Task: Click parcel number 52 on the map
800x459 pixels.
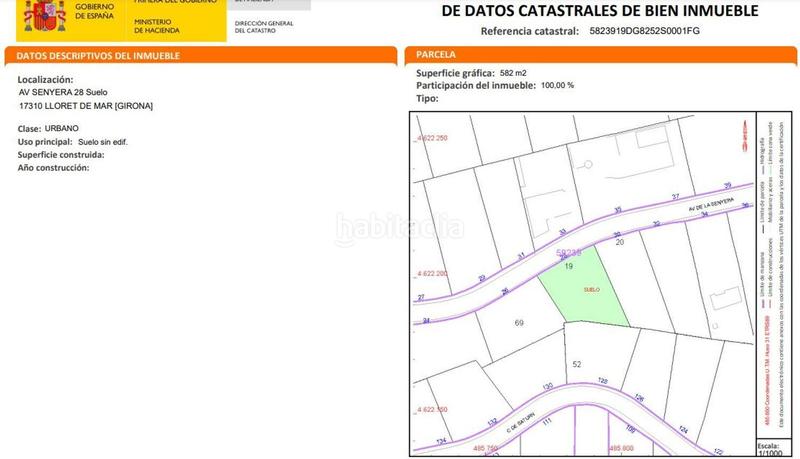Action: [577, 364]
